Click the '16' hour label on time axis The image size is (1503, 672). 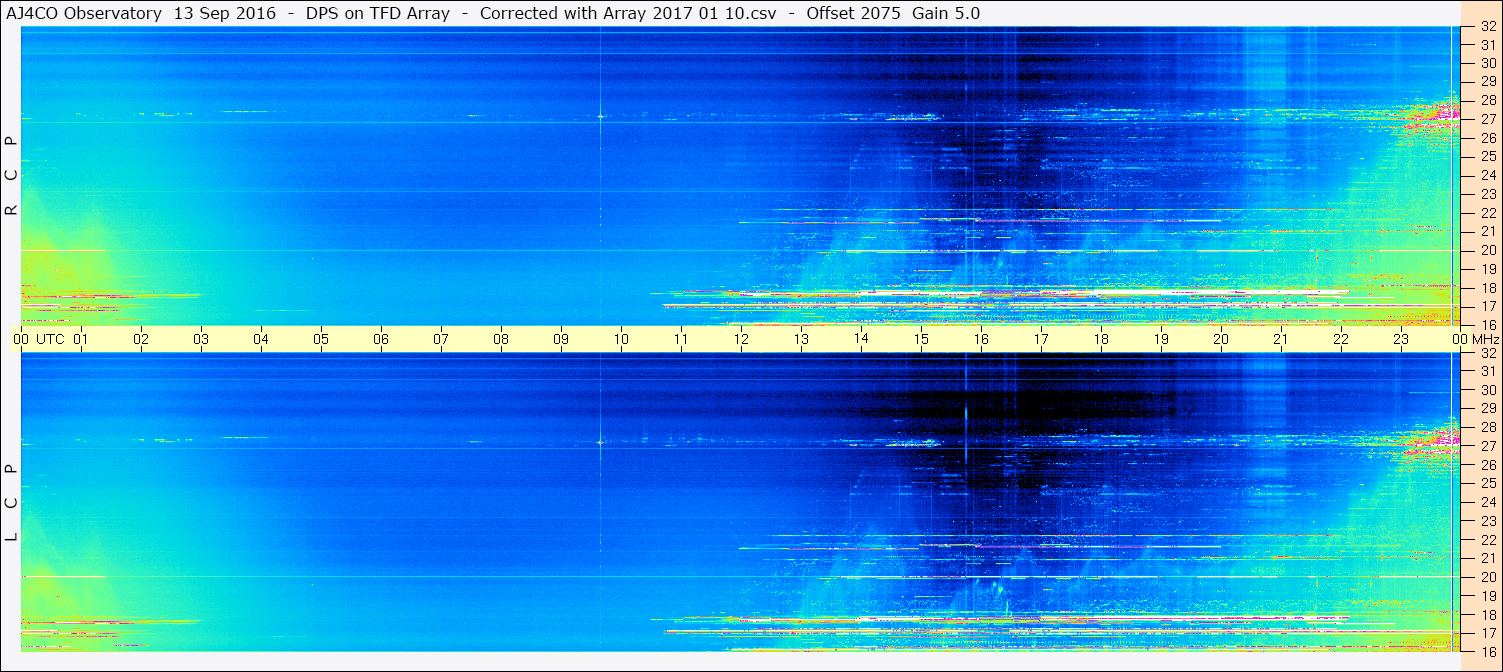click(x=981, y=339)
